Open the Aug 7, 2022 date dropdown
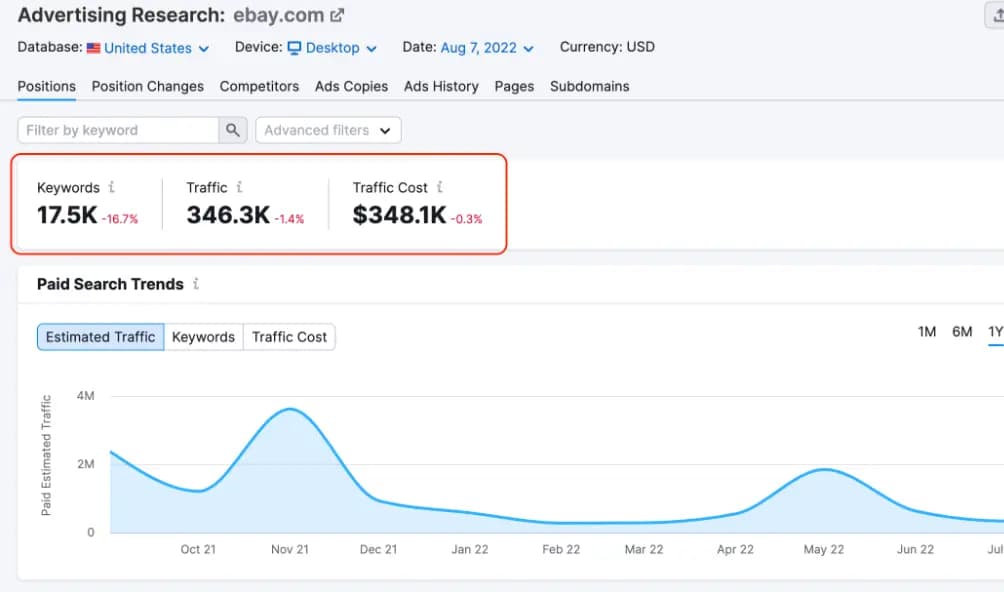Viewport: 1004px width, 592px height. 487,48
